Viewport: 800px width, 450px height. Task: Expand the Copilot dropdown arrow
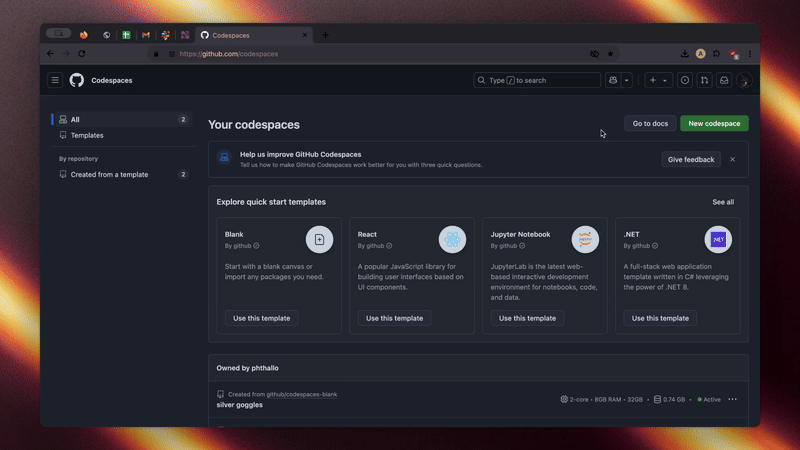point(627,80)
